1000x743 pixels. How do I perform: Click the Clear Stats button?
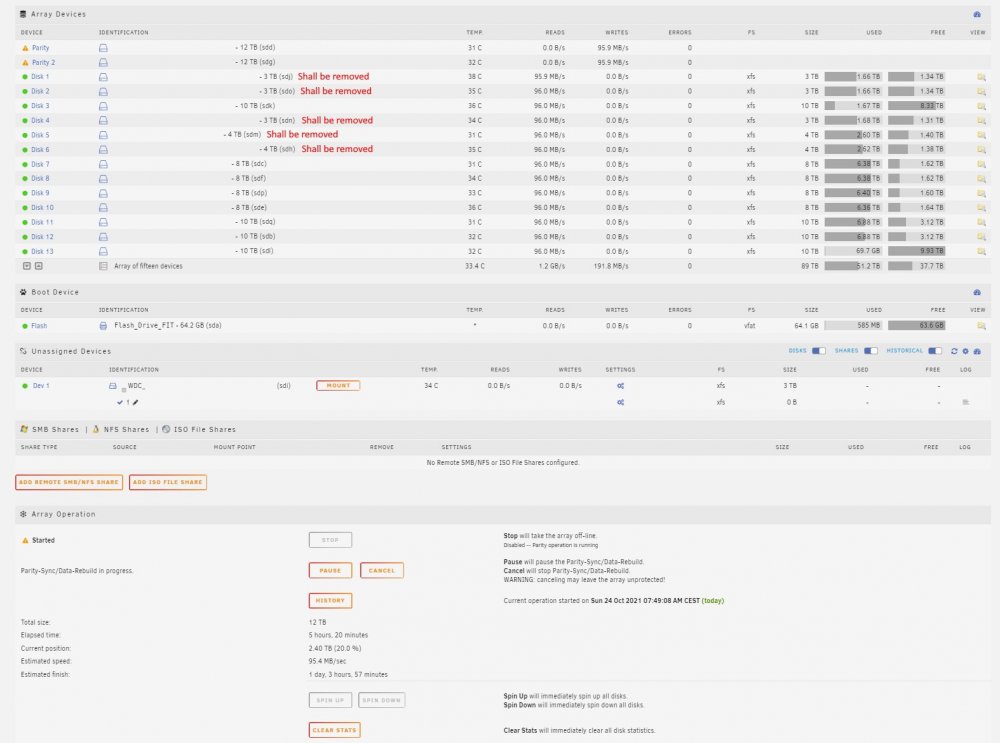coord(334,730)
